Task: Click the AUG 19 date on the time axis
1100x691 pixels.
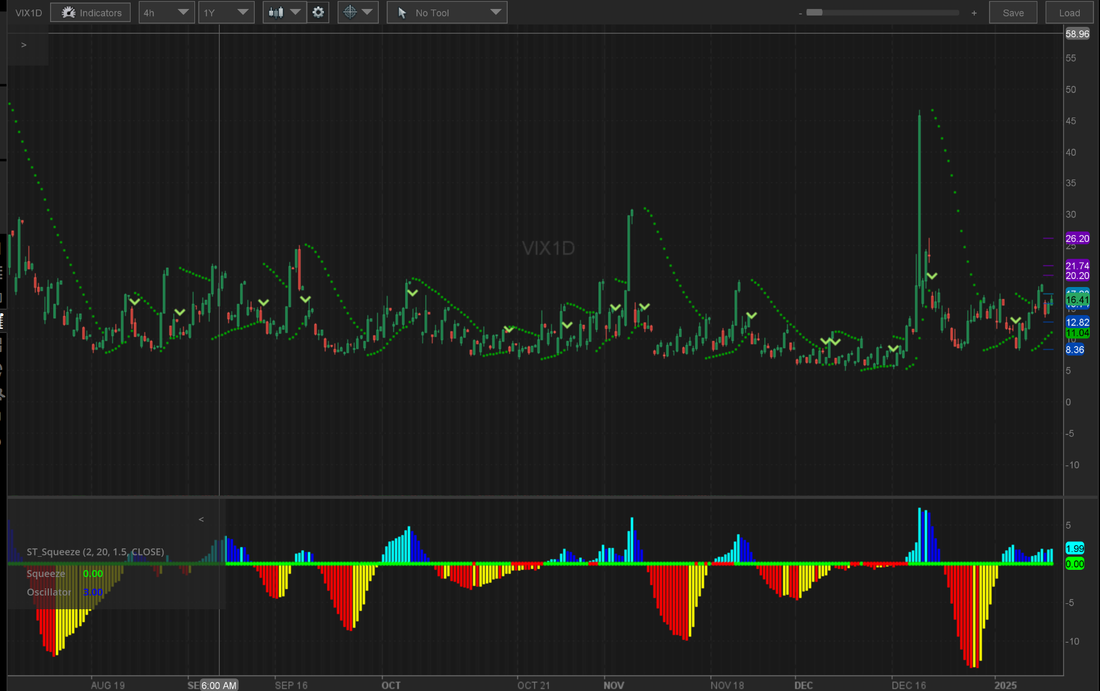Action: coord(107,685)
